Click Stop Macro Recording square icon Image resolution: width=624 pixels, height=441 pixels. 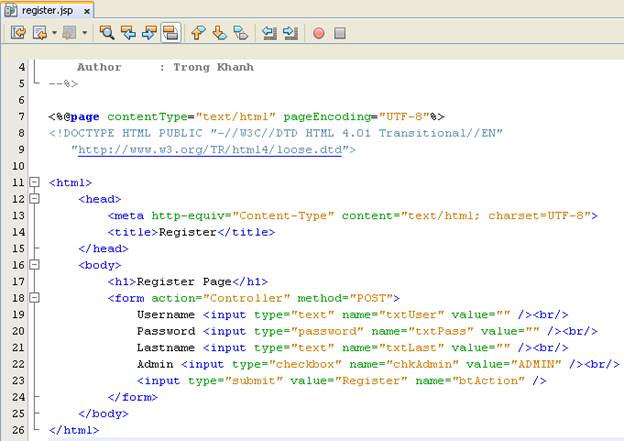tap(339, 33)
